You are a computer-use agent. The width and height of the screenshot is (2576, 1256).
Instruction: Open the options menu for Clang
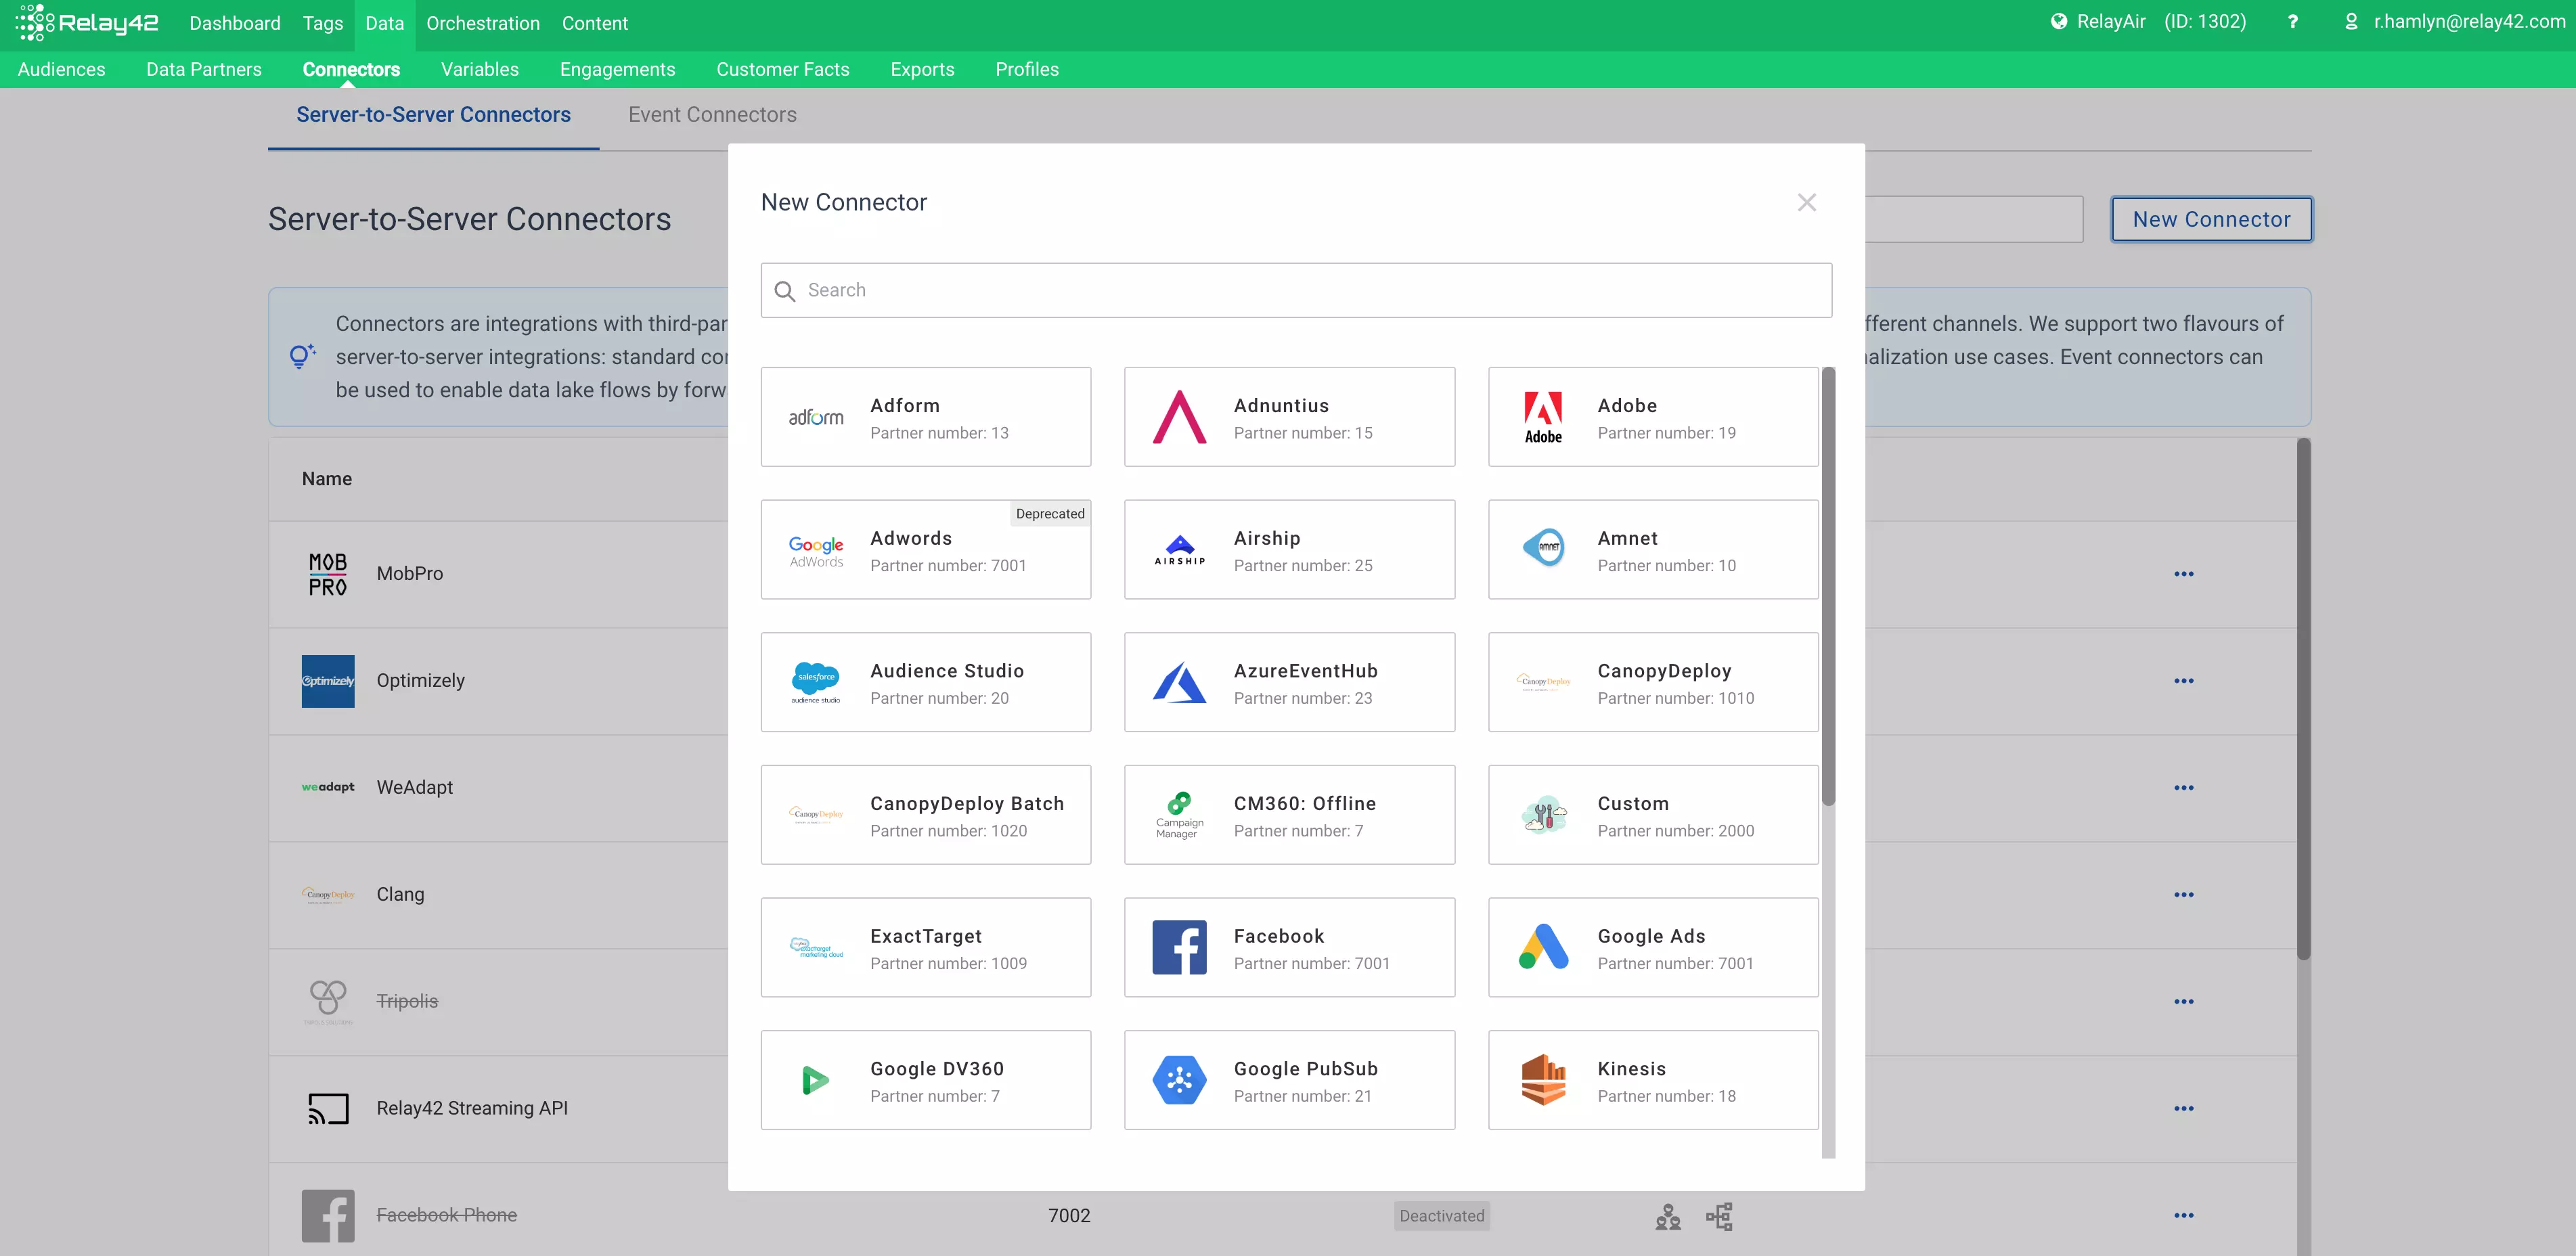tap(2183, 895)
